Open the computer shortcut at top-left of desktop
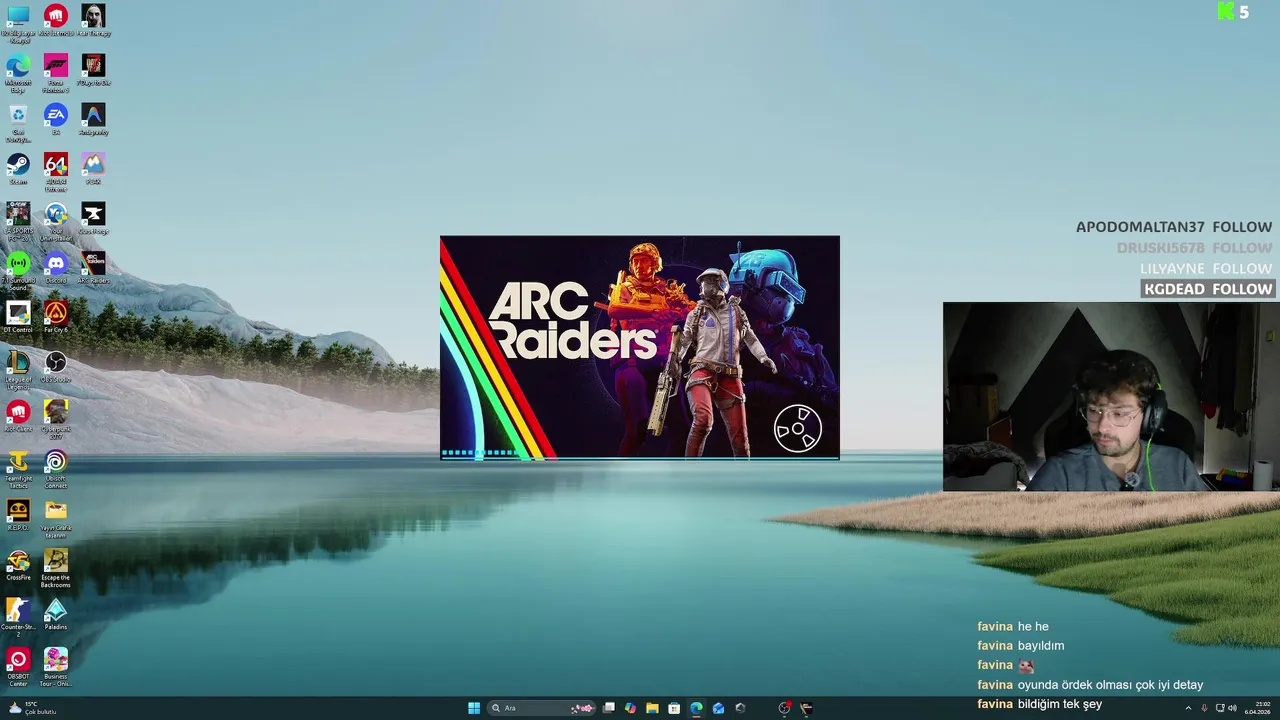 (18, 24)
